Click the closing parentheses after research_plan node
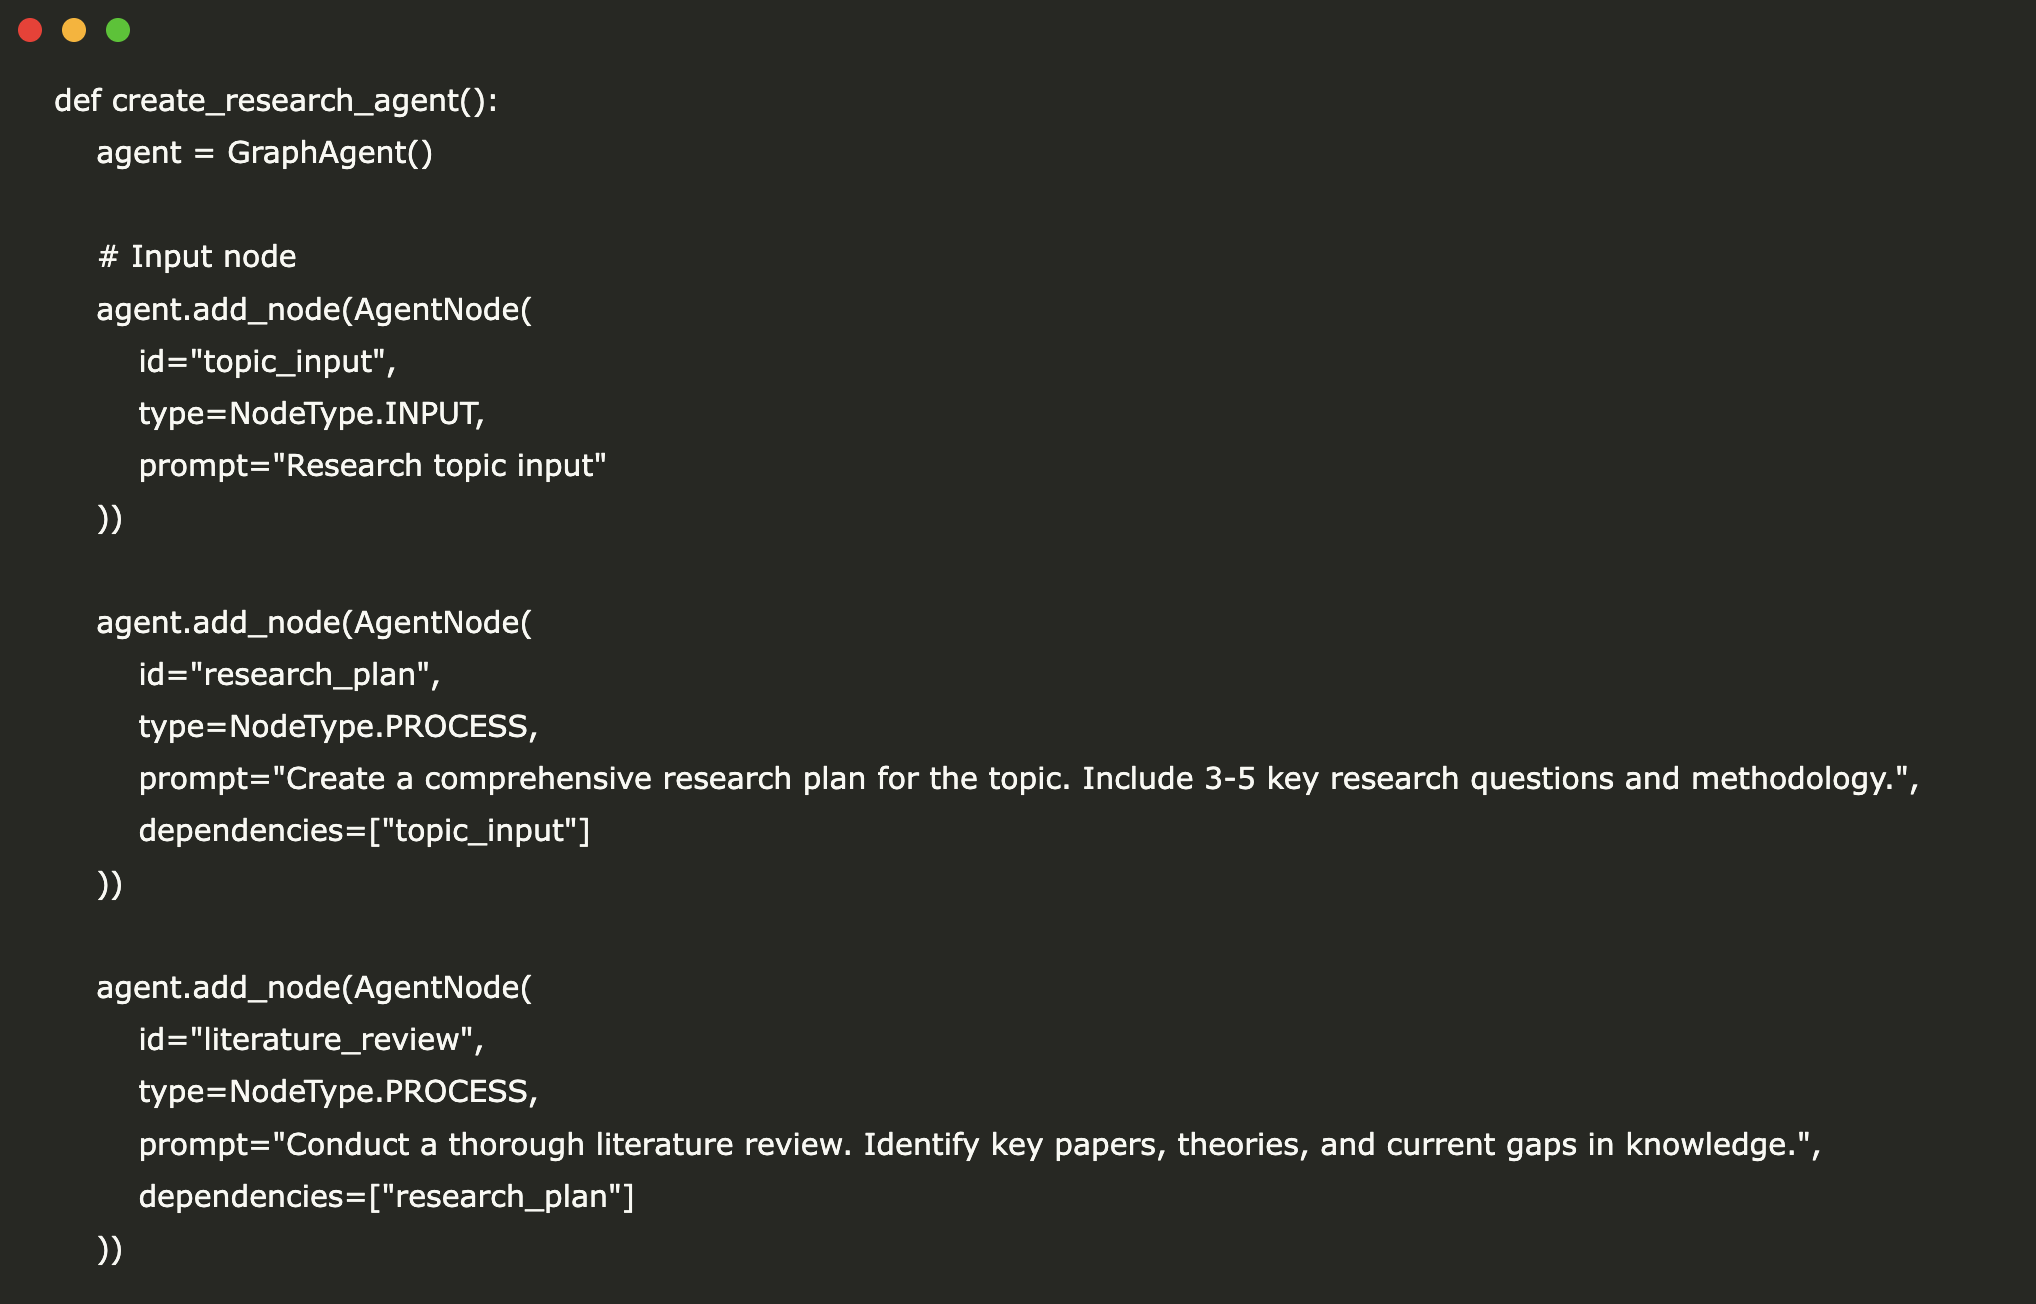 coord(110,883)
